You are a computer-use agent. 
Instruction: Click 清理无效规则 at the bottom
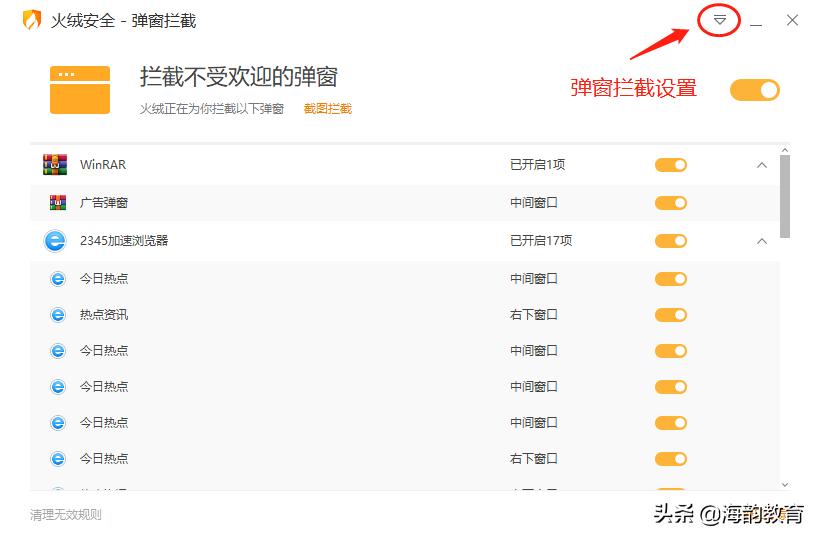(65, 515)
